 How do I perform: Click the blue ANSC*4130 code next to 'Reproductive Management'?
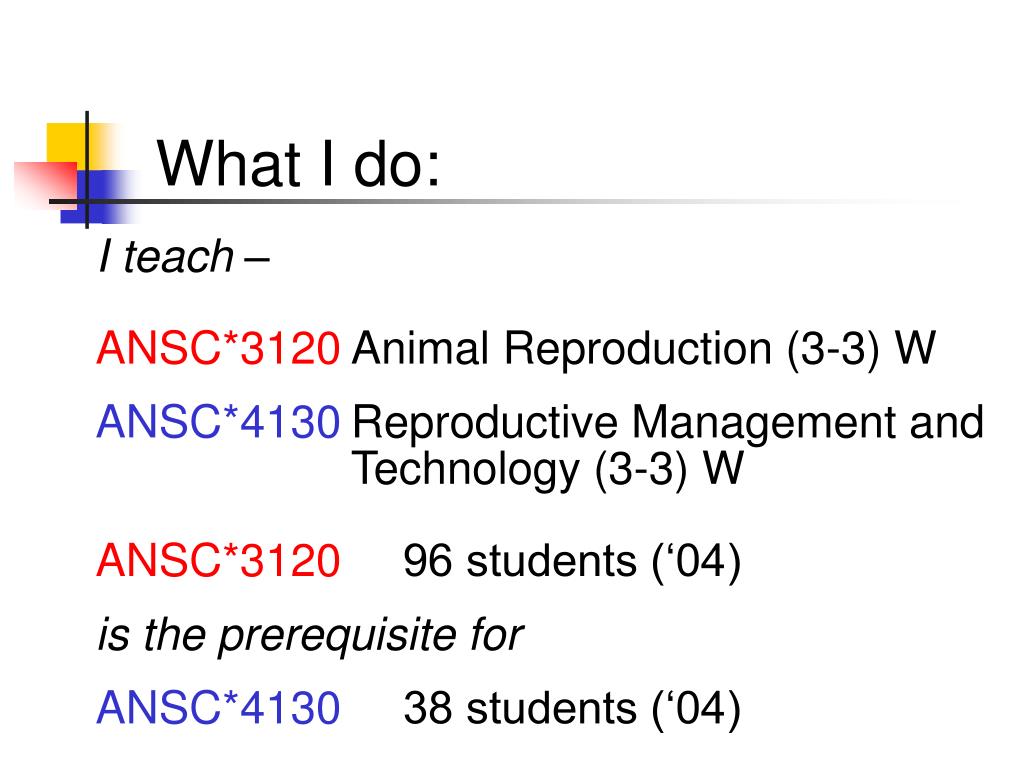pos(218,421)
